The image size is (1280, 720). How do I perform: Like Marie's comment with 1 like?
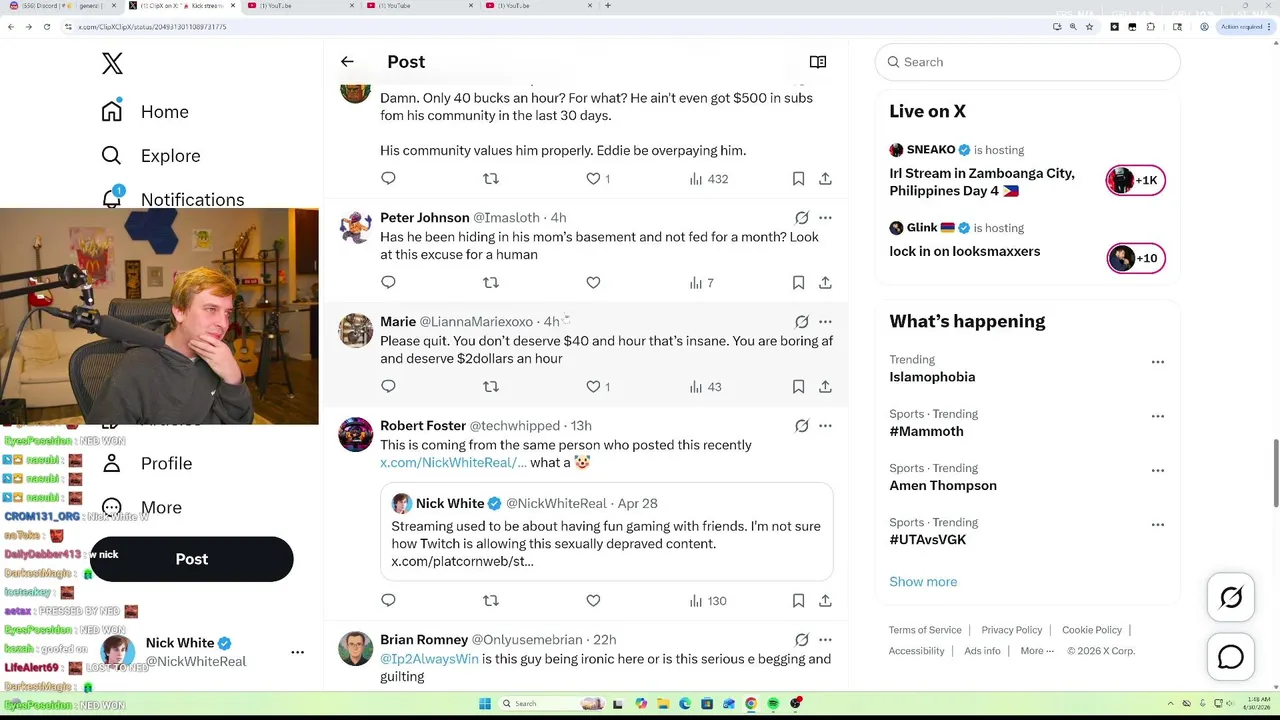pos(598,387)
